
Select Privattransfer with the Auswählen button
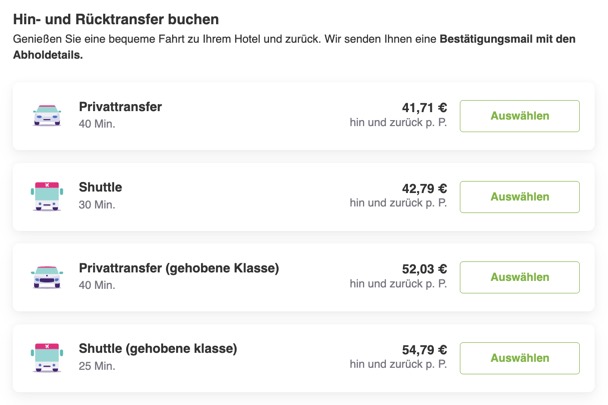520,116
